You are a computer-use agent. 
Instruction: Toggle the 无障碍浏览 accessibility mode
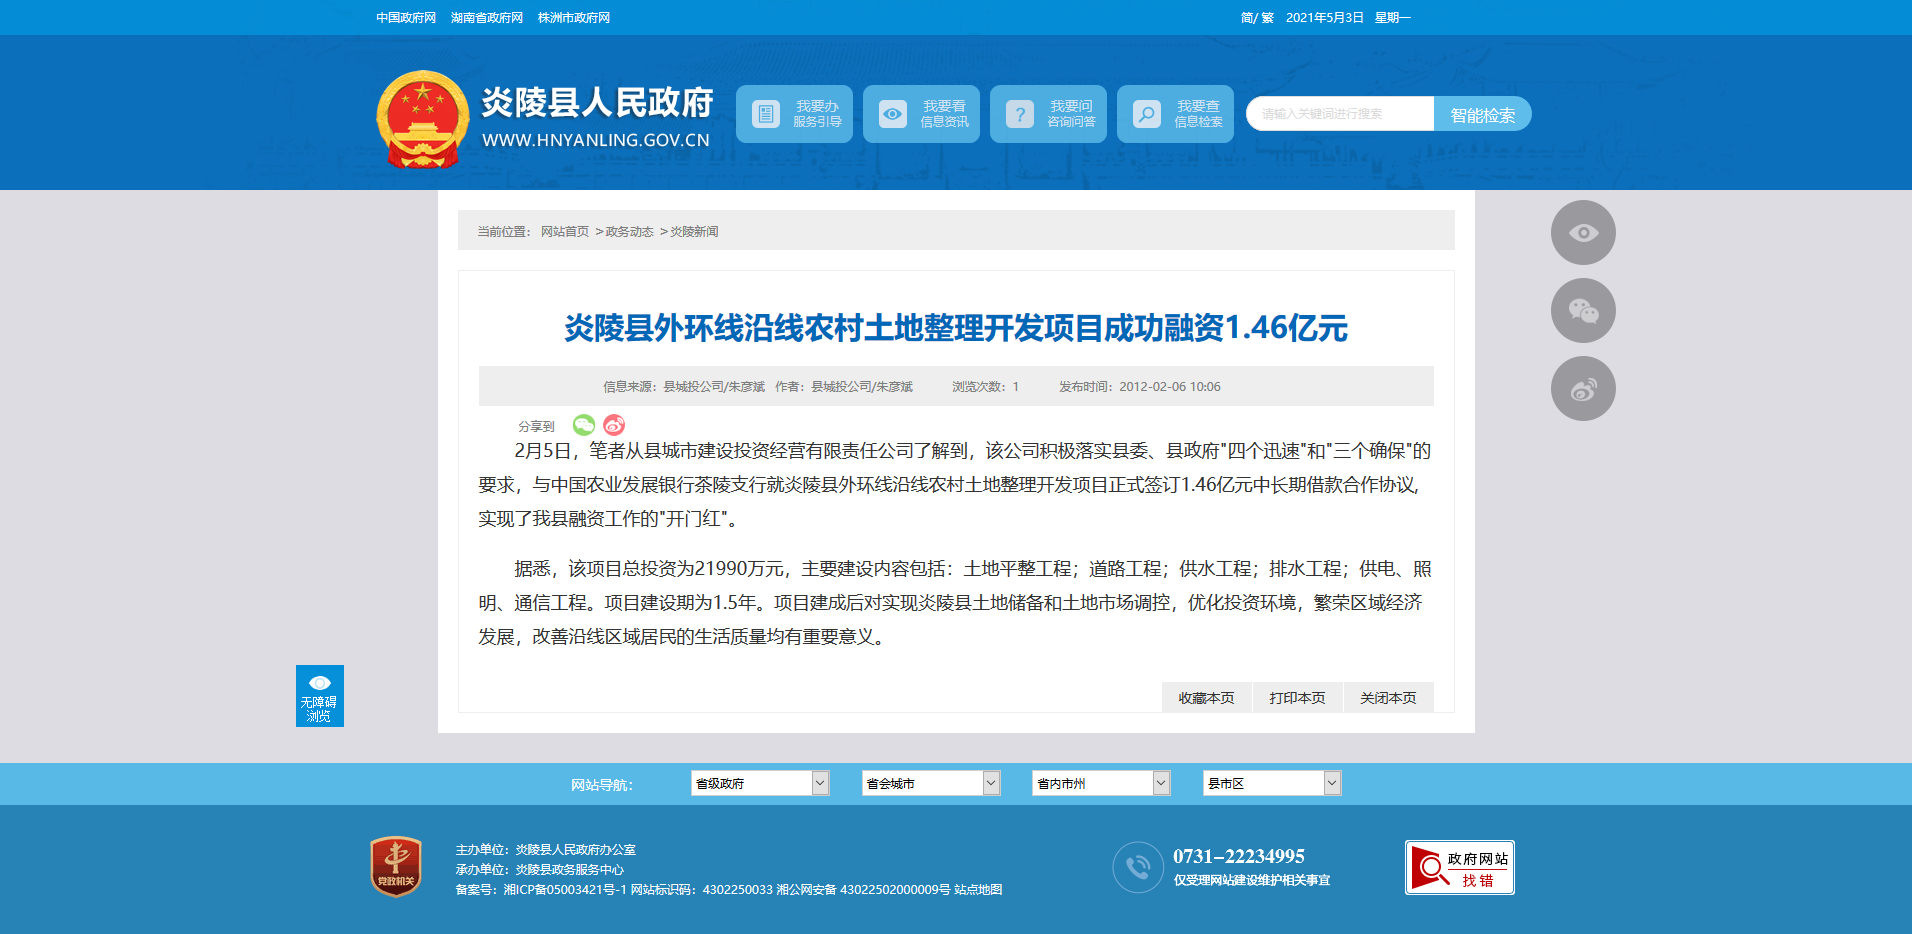click(320, 696)
